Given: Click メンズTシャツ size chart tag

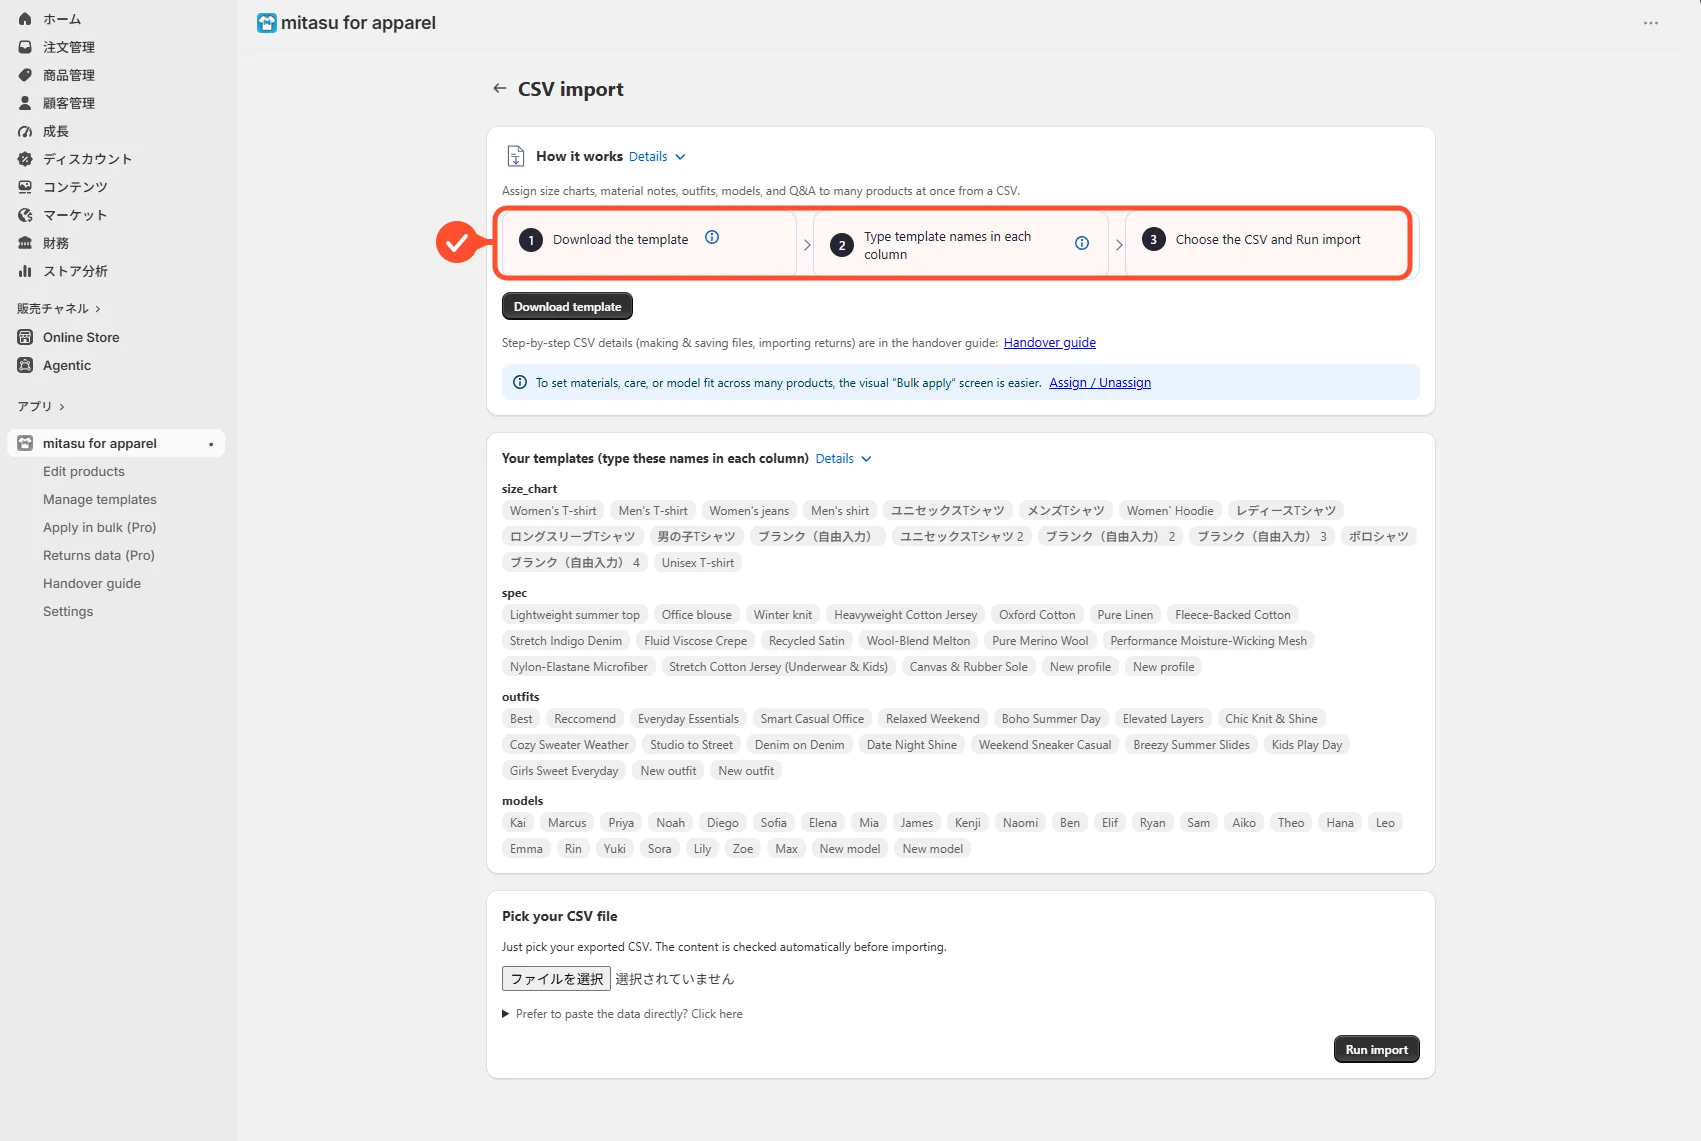Looking at the screenshot, I should click(x=1066, y=511).
